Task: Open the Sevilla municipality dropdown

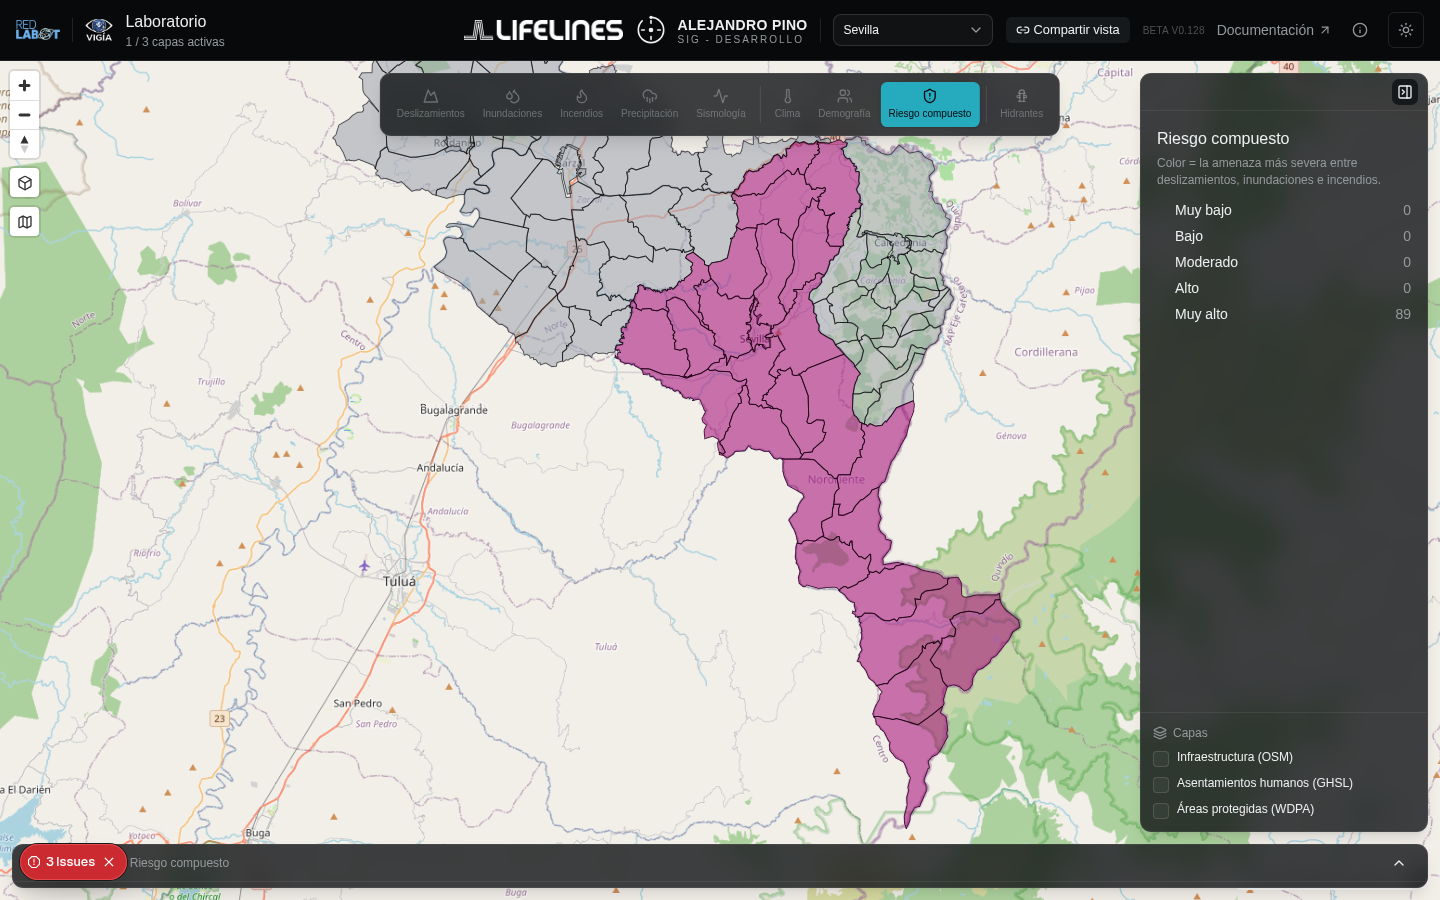Action: click(913, 30)
